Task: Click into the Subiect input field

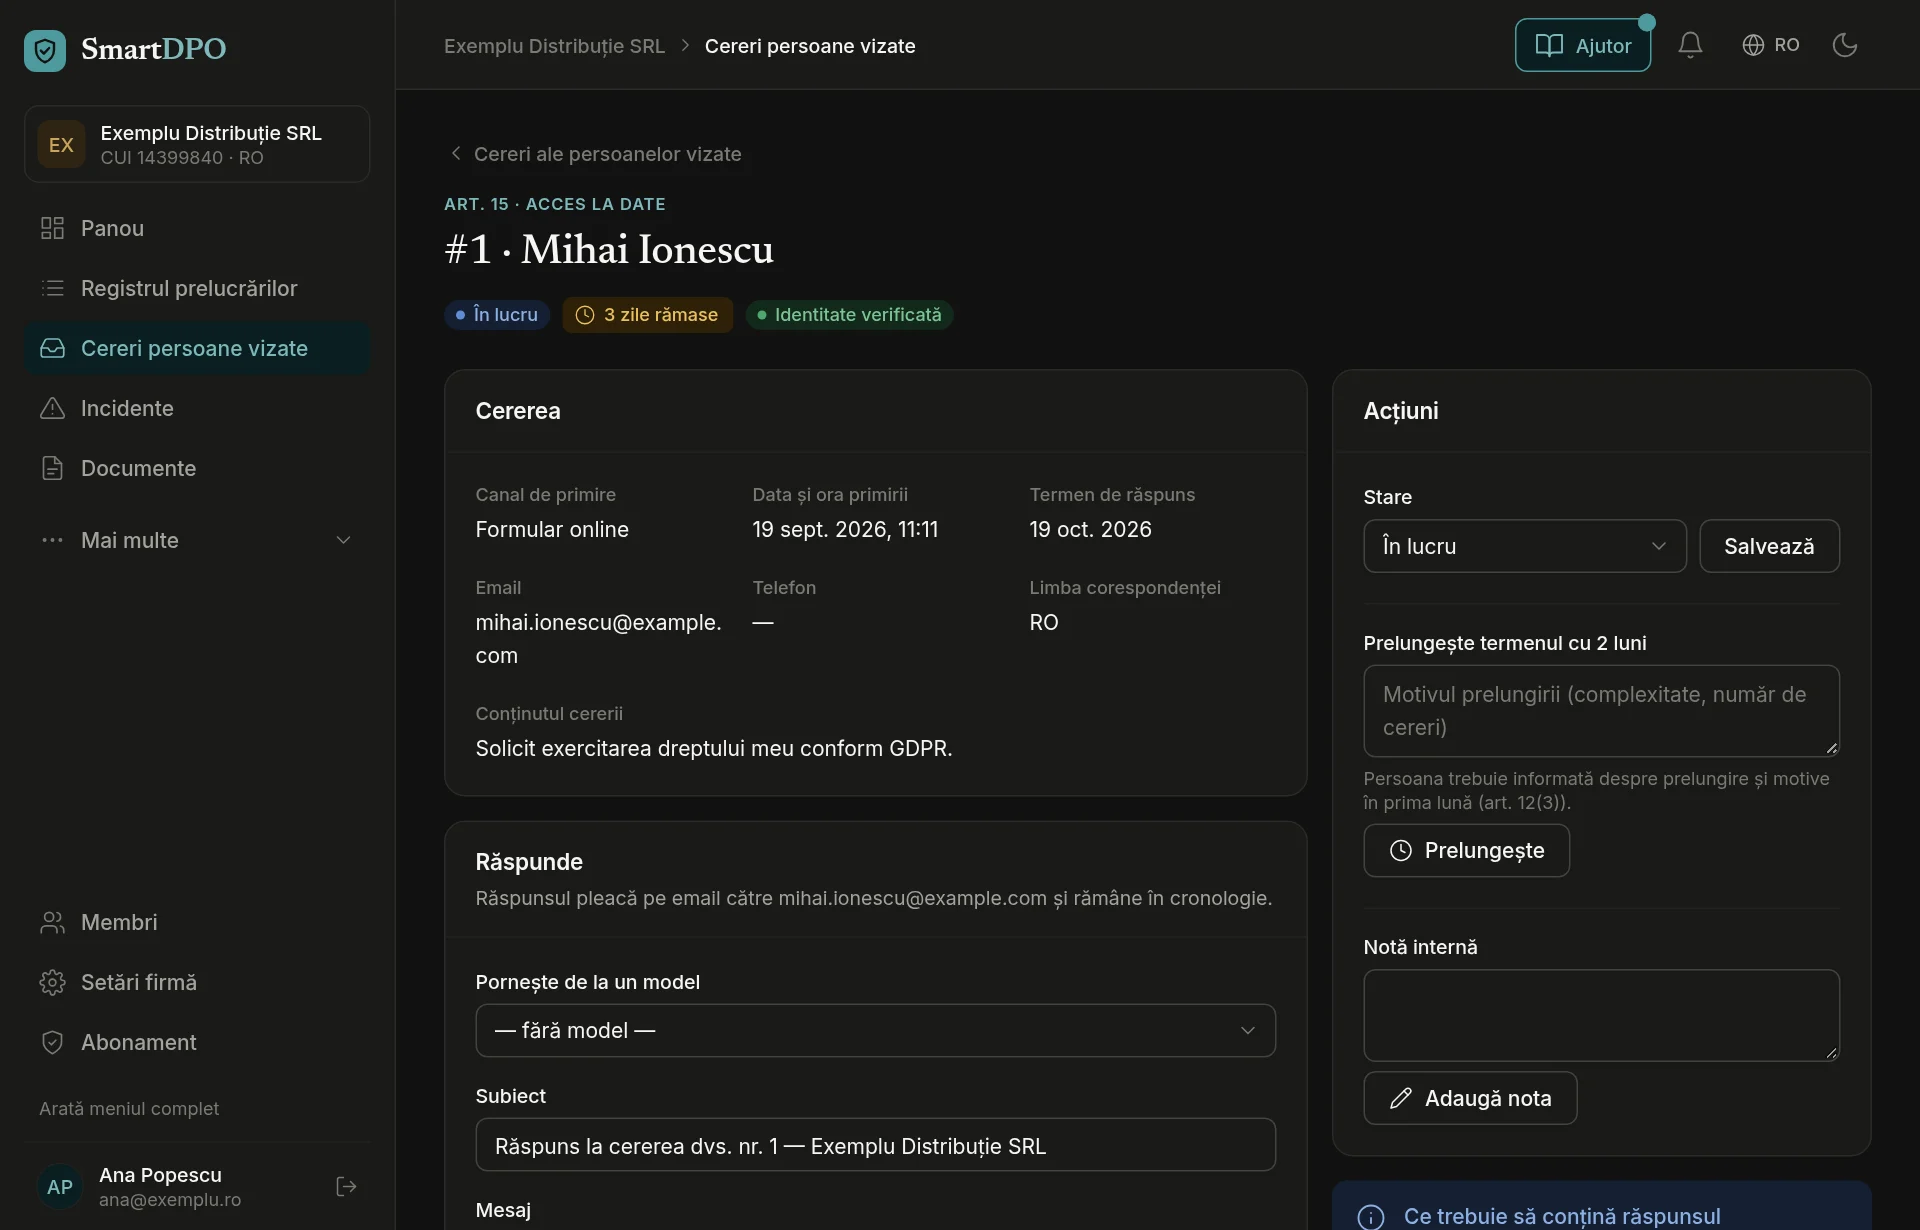Action: [875, 1144]
